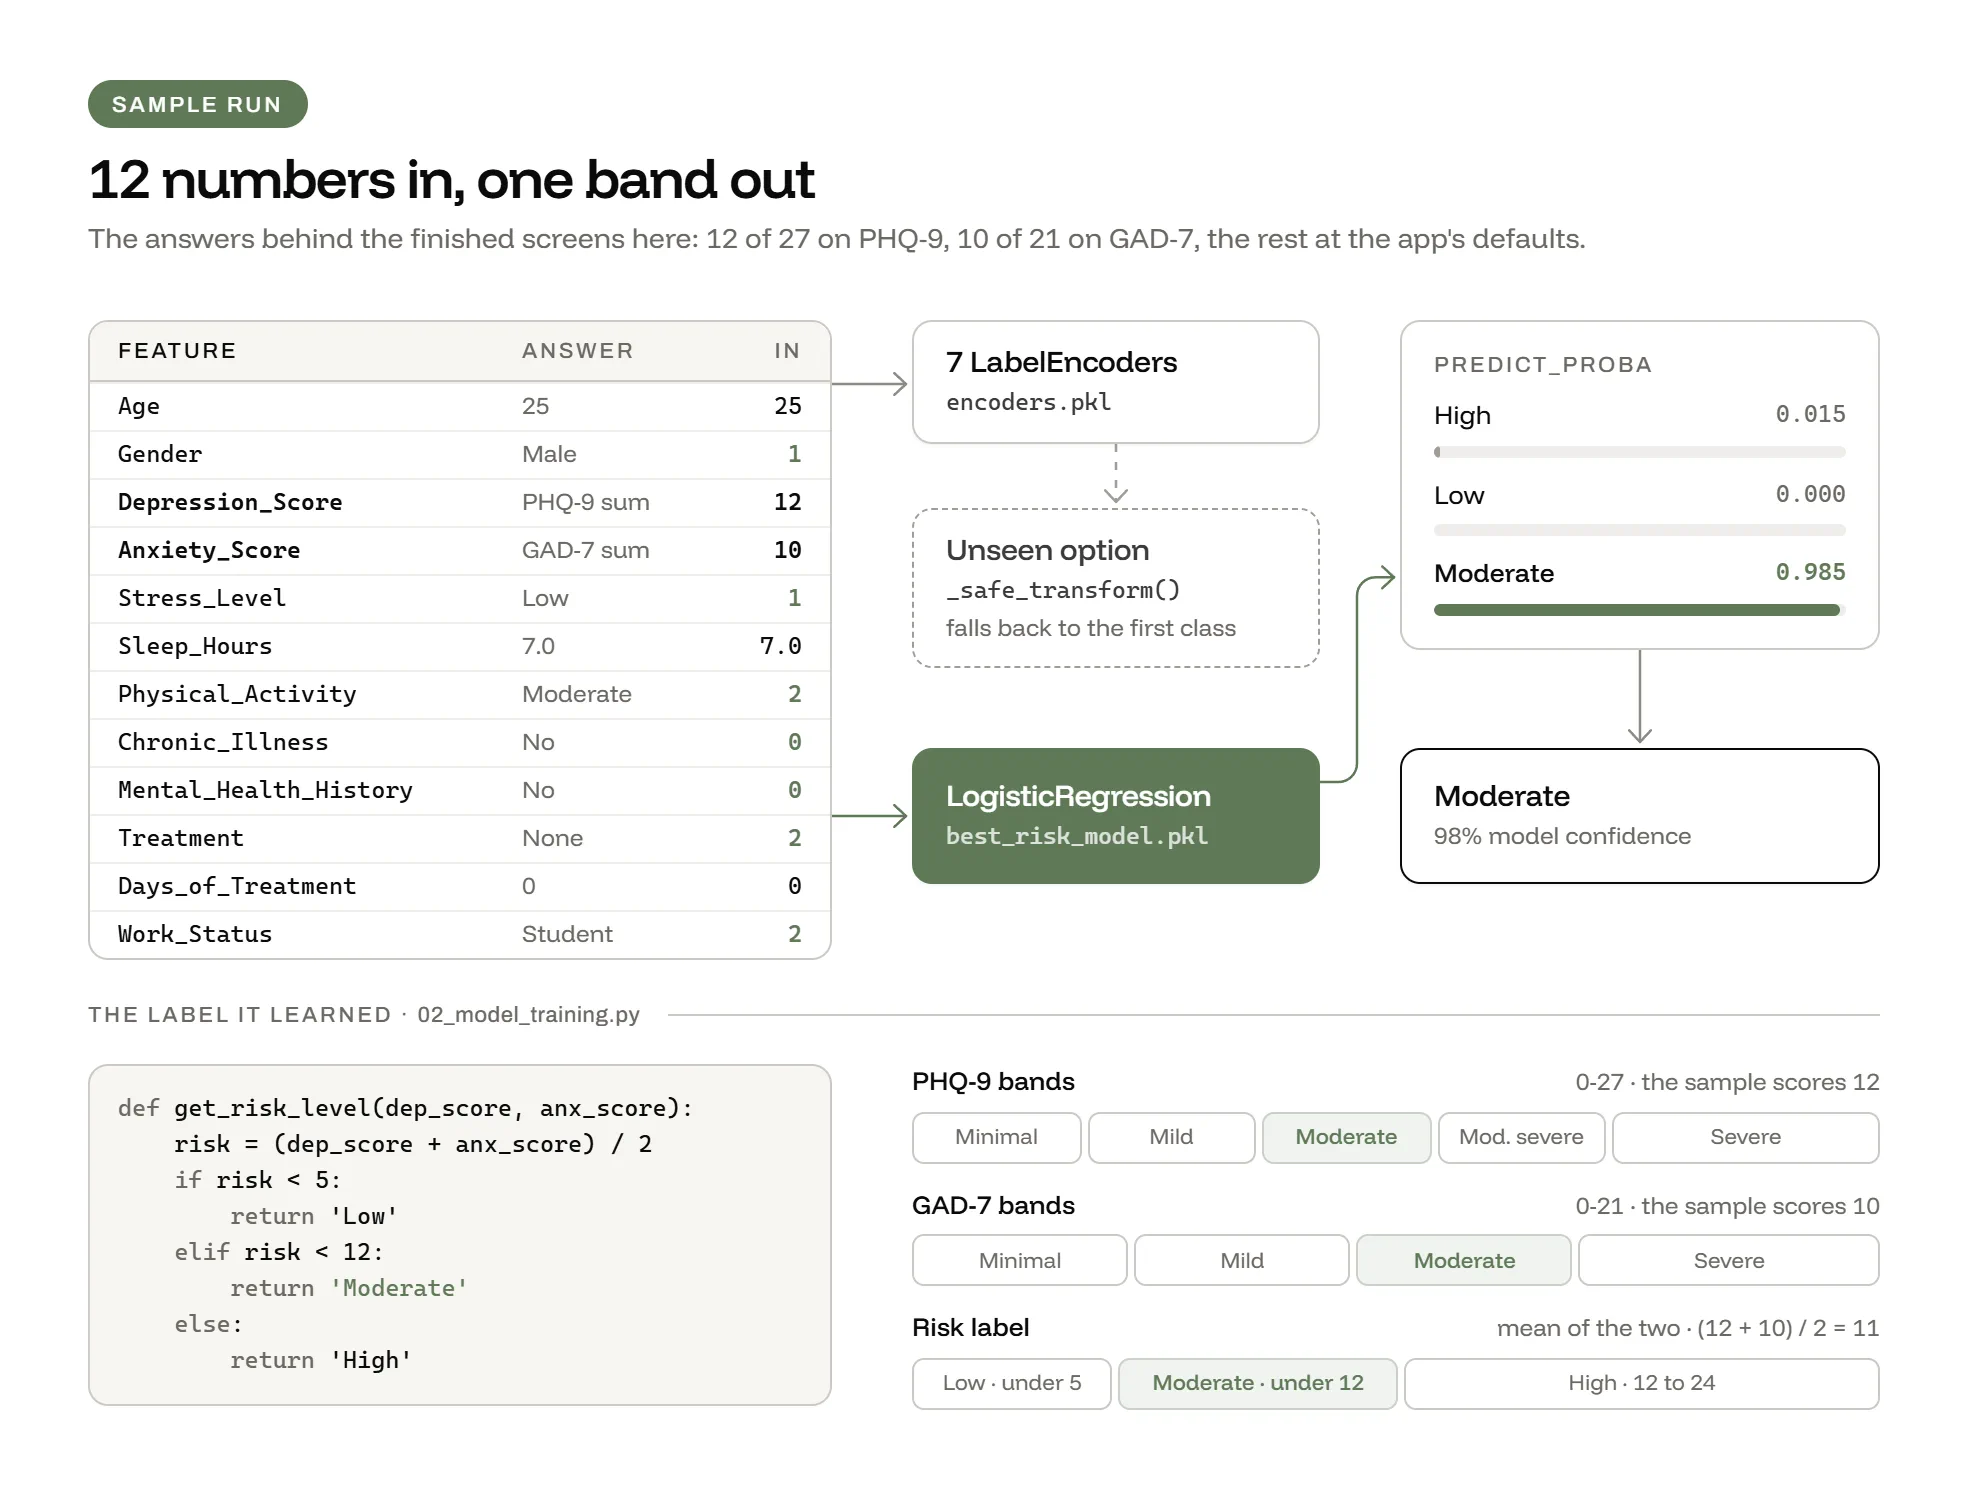
Task: Click the High probability bar
Action: pyautogui.click(x=1639, y=452)
